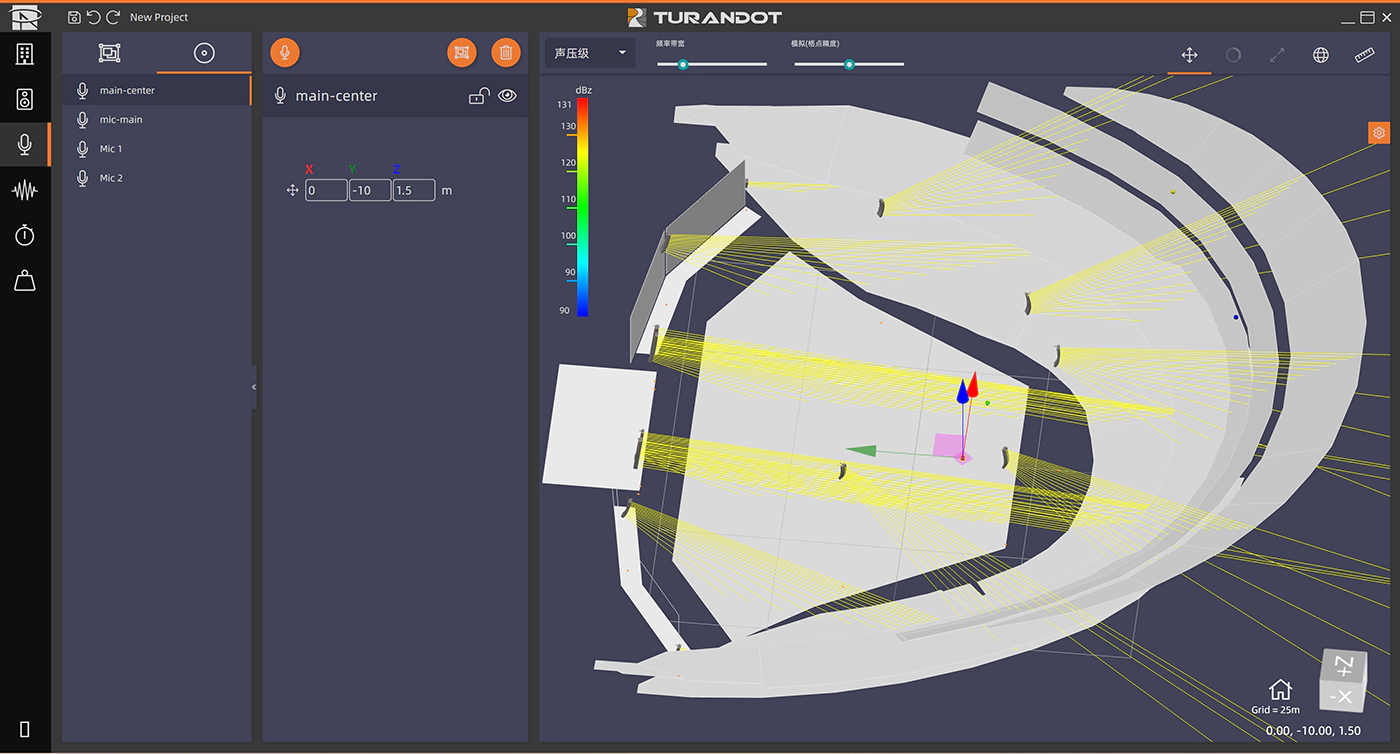Image resolution: width=1400 pixels, height=754 pixels.
Task: Click the 频率带宽 slider handle
Action: pos(683,64)
